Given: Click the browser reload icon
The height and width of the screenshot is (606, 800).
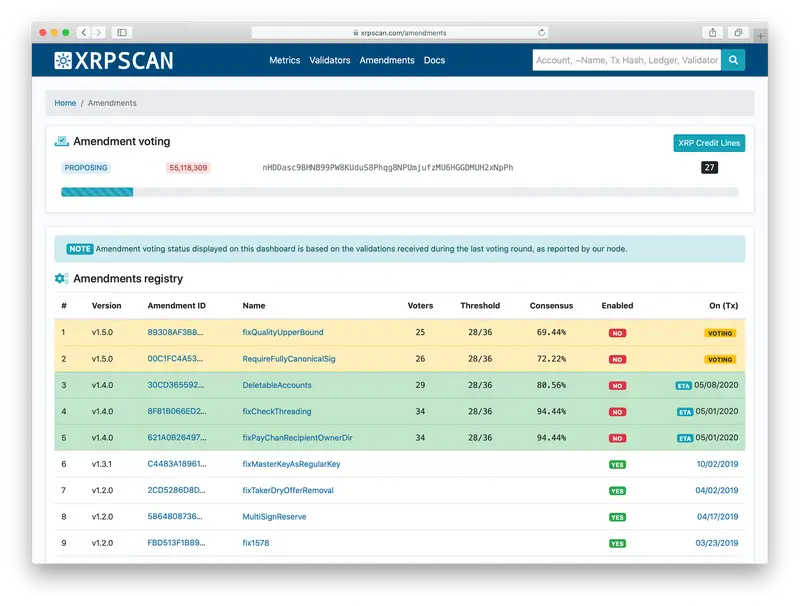Looking at the screenshot, I should tap(540, 31).
